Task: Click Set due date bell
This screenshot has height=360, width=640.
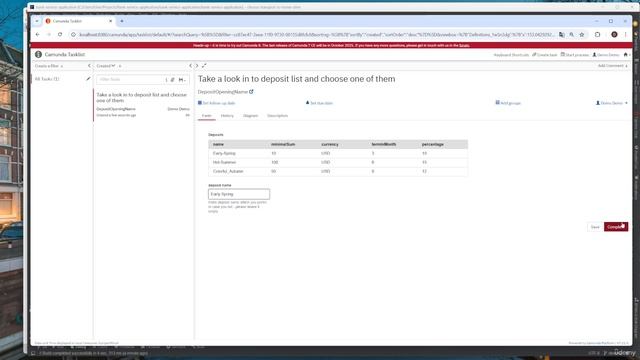Action: click(x=319, y=103)
